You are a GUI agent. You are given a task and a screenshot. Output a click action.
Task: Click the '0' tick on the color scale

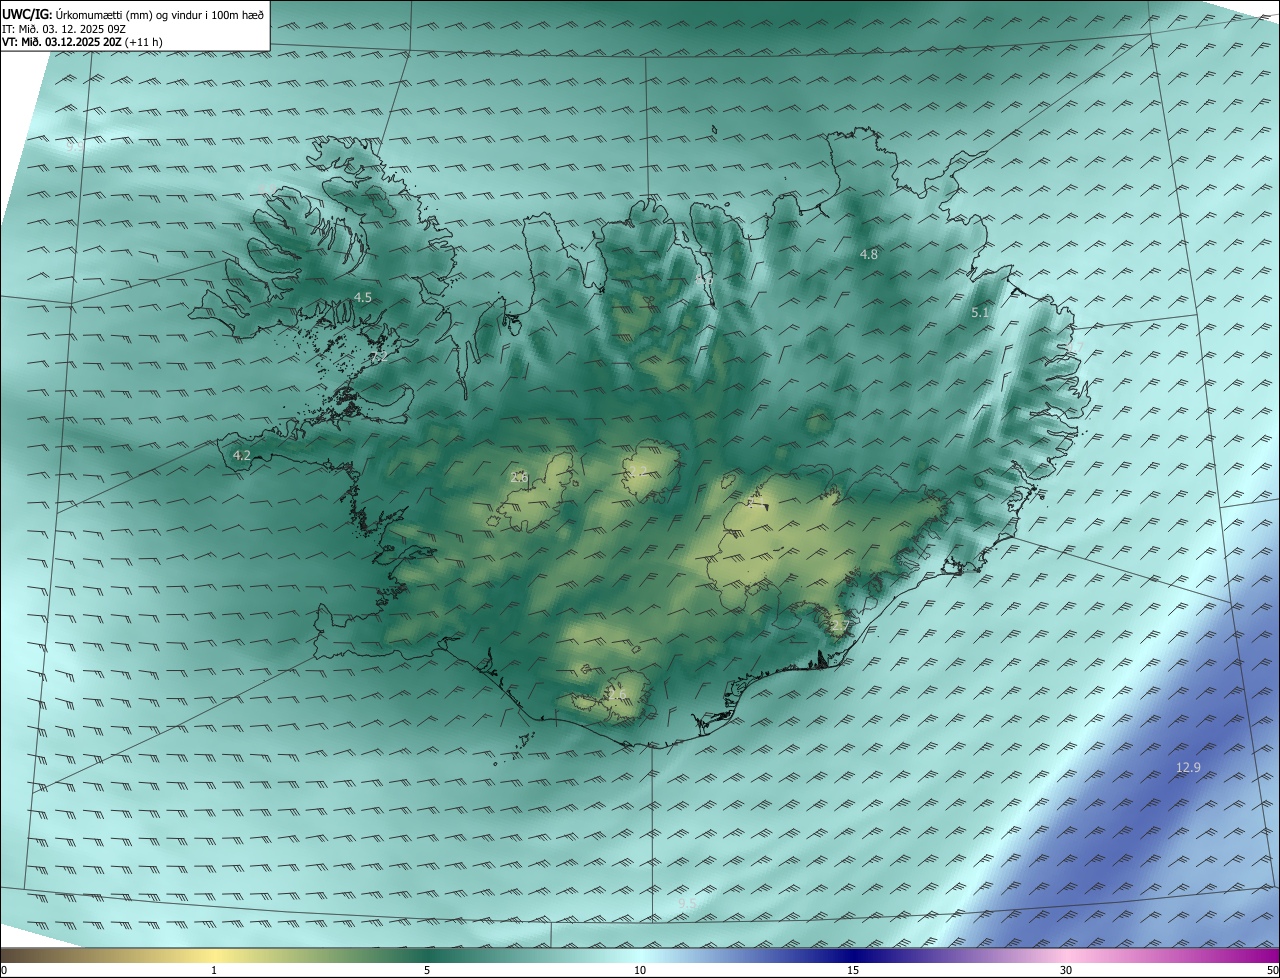pos(4,970)
